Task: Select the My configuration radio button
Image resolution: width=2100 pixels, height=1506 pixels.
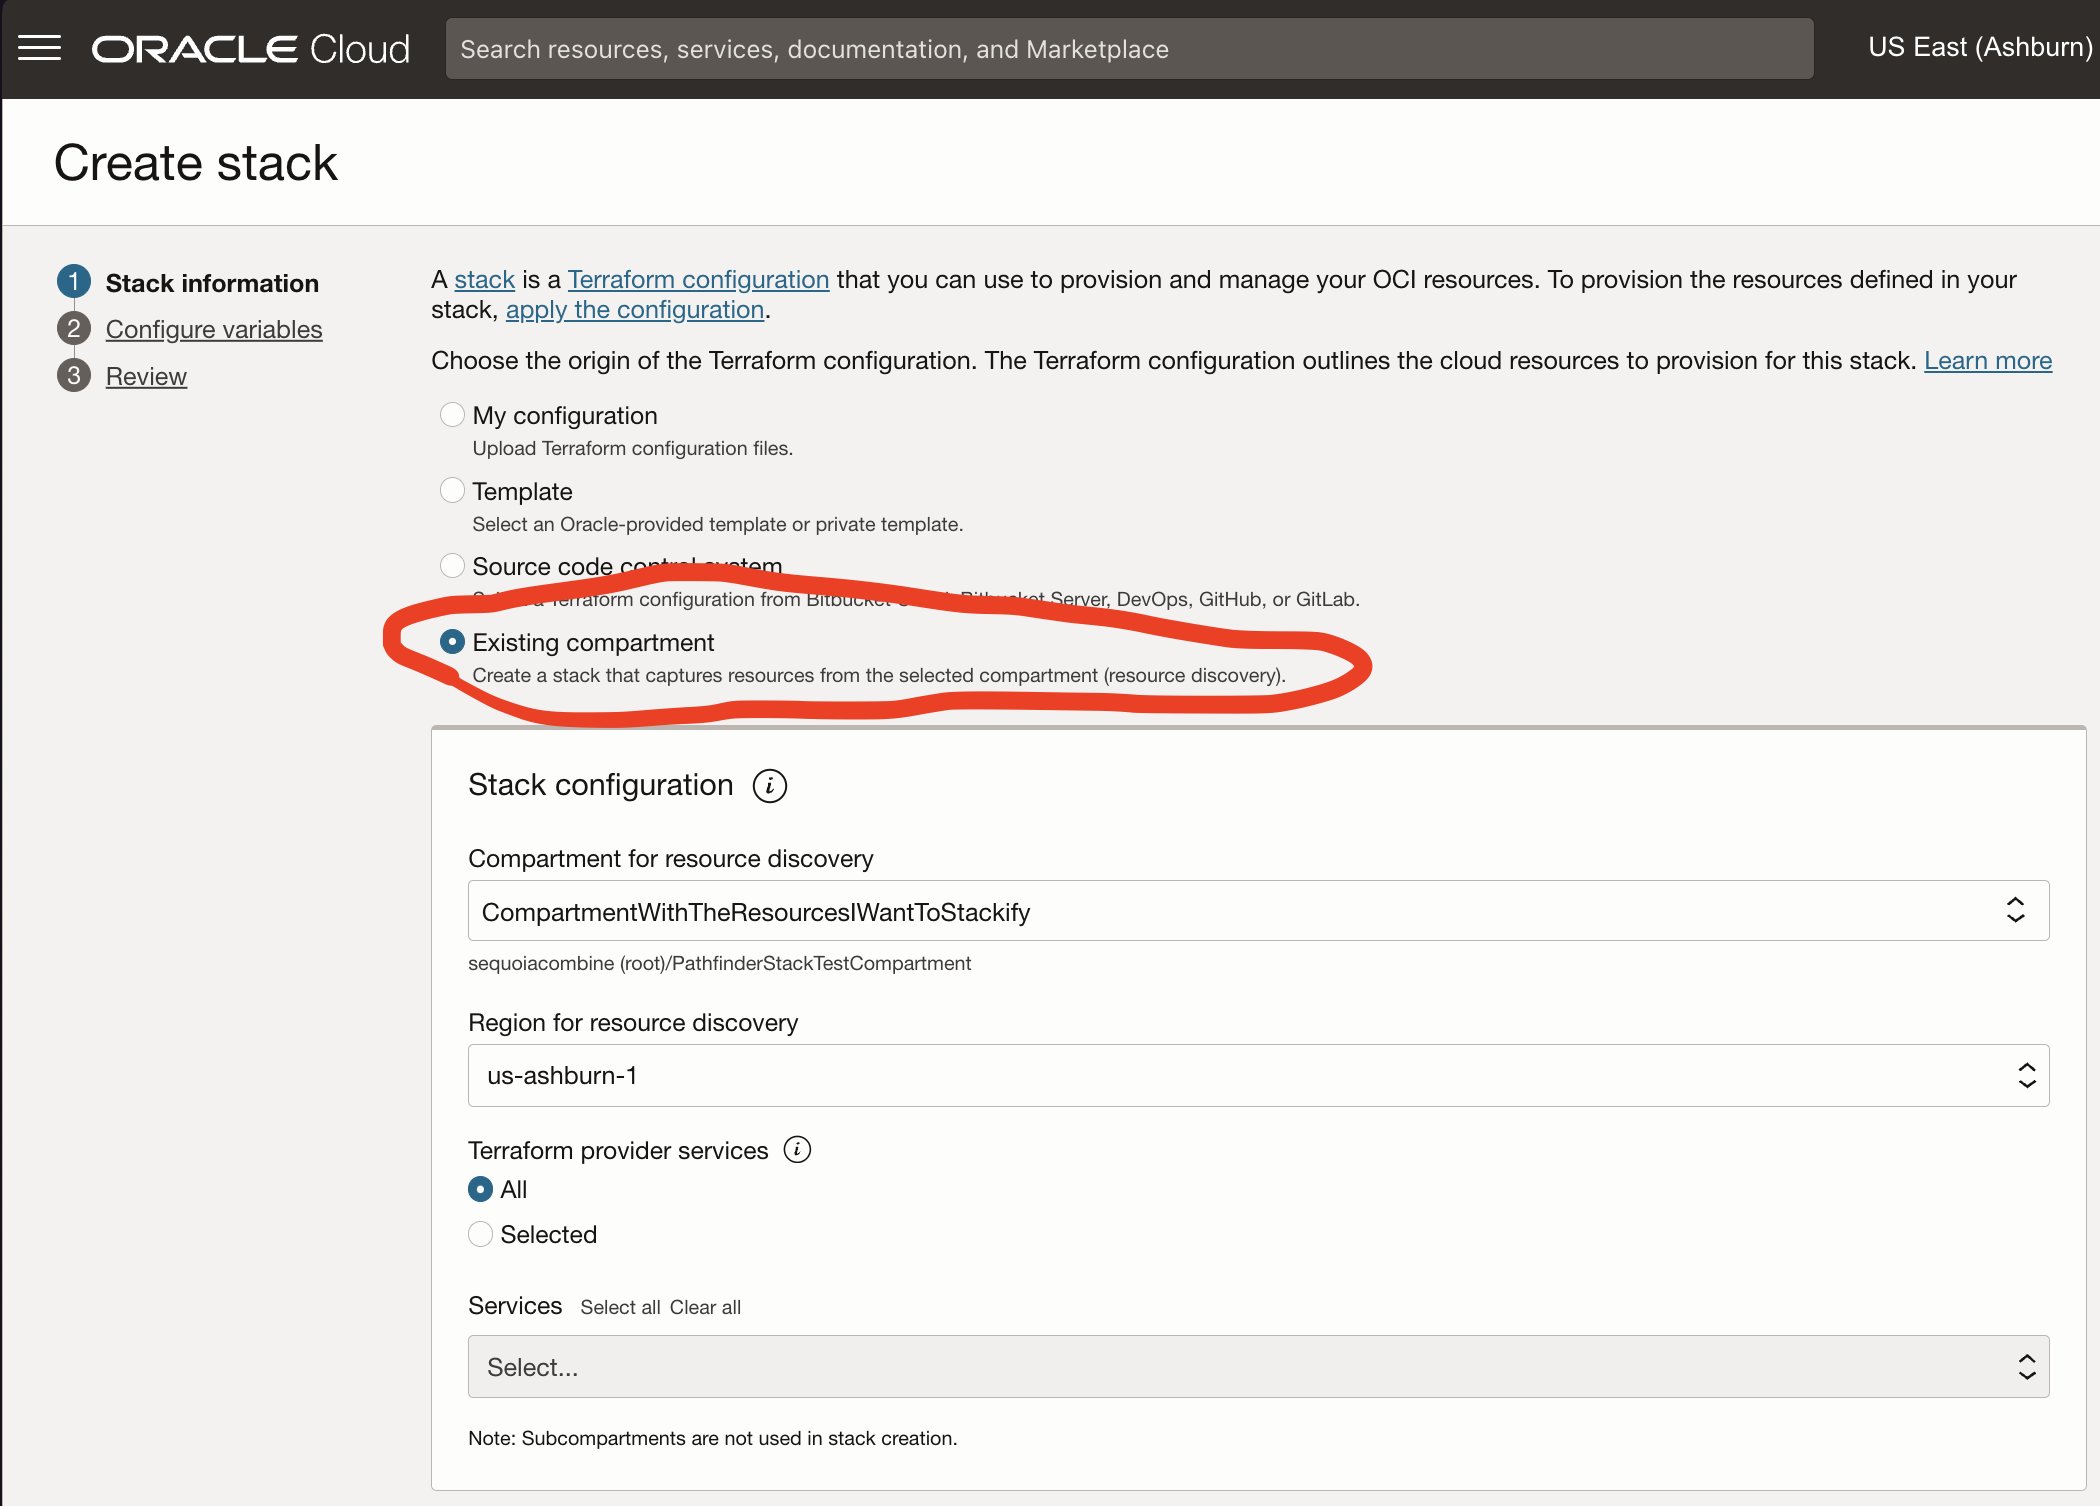Action: point(452,414)
